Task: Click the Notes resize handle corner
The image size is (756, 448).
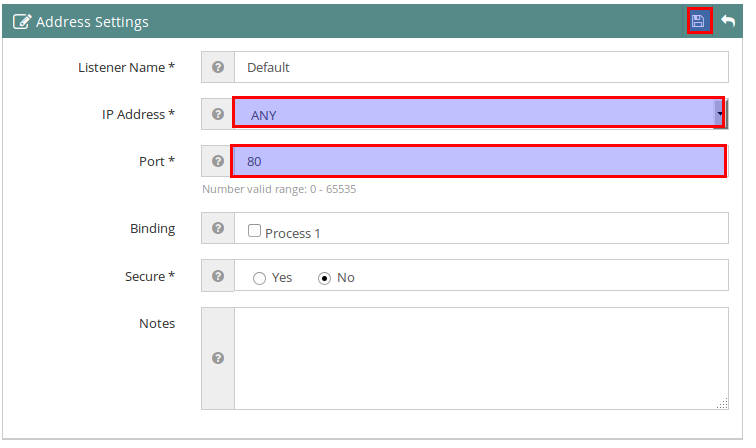Action: tap(722, 404)
